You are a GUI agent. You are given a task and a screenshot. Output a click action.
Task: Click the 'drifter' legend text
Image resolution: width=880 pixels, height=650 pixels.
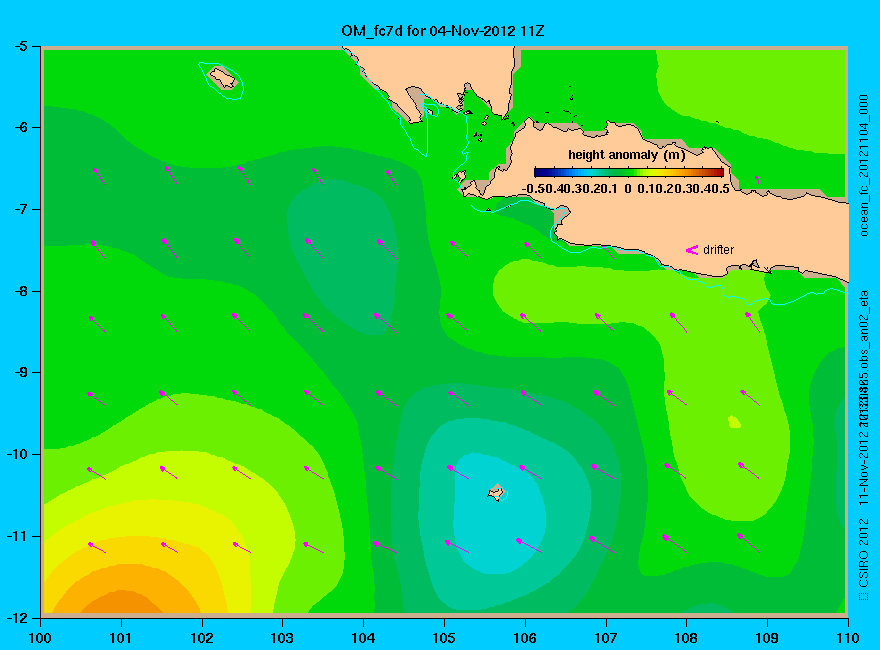(x=718, y=250)
